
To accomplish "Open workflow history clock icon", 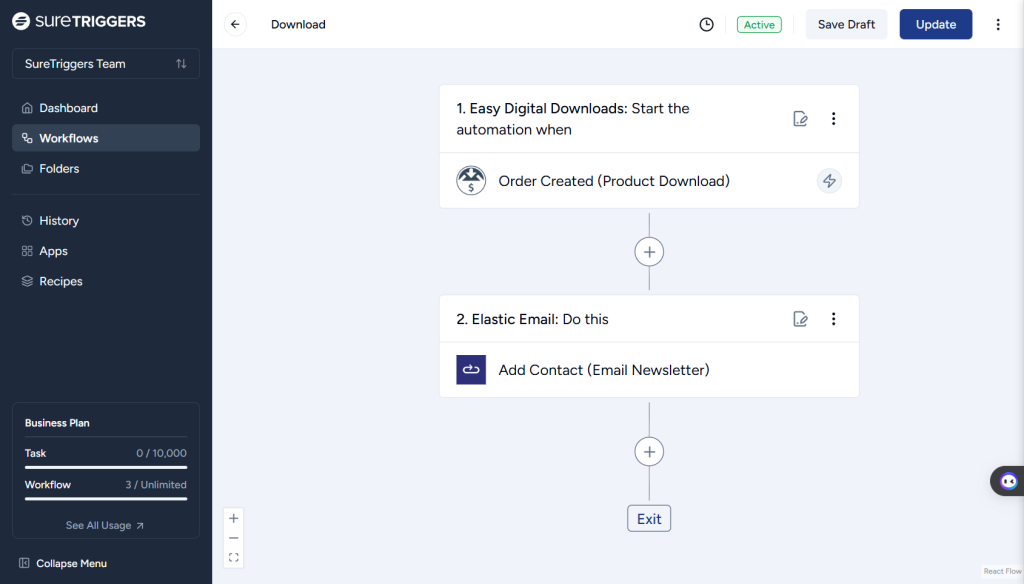I will [x=706, y=24].
